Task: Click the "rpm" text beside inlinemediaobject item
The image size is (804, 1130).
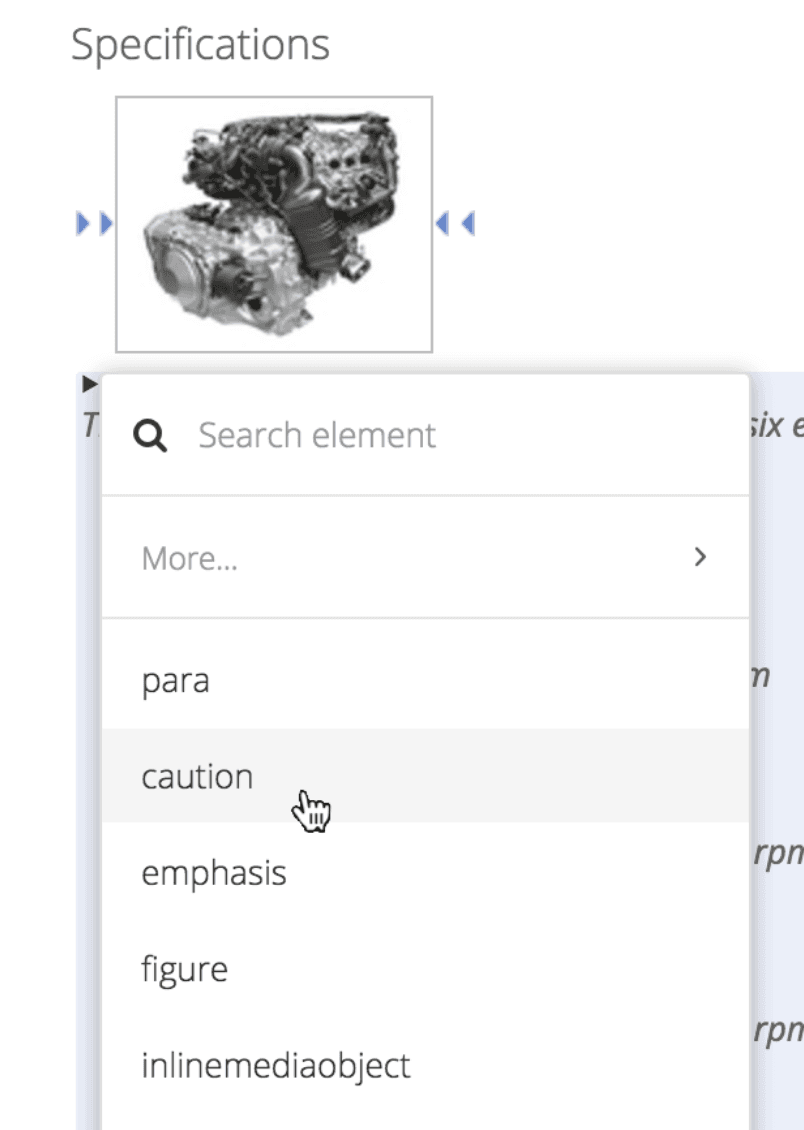Action: 778,1030
